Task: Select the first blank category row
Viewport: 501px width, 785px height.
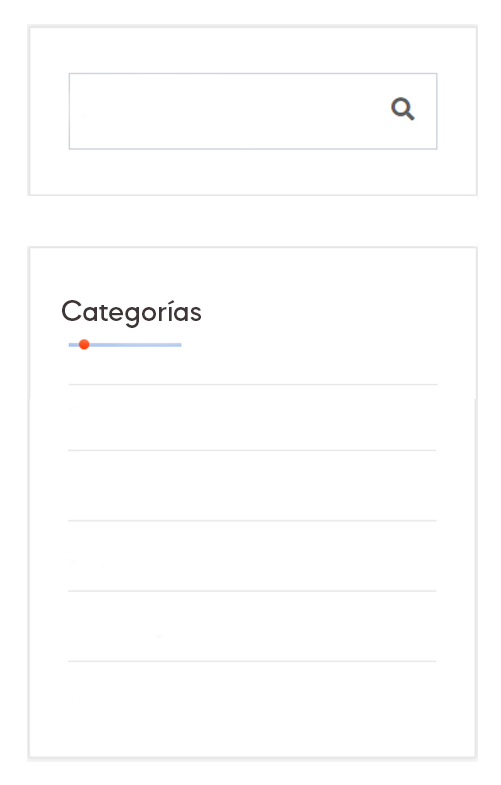Action: [x=252, y=418]
